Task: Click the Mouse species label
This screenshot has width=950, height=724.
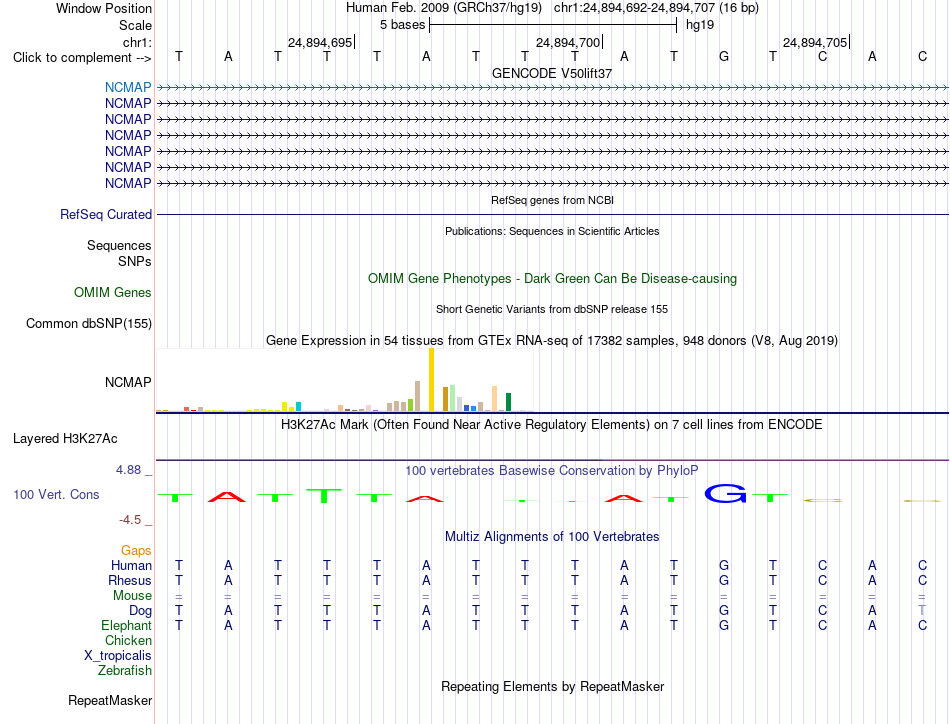Action: point(132,596)
